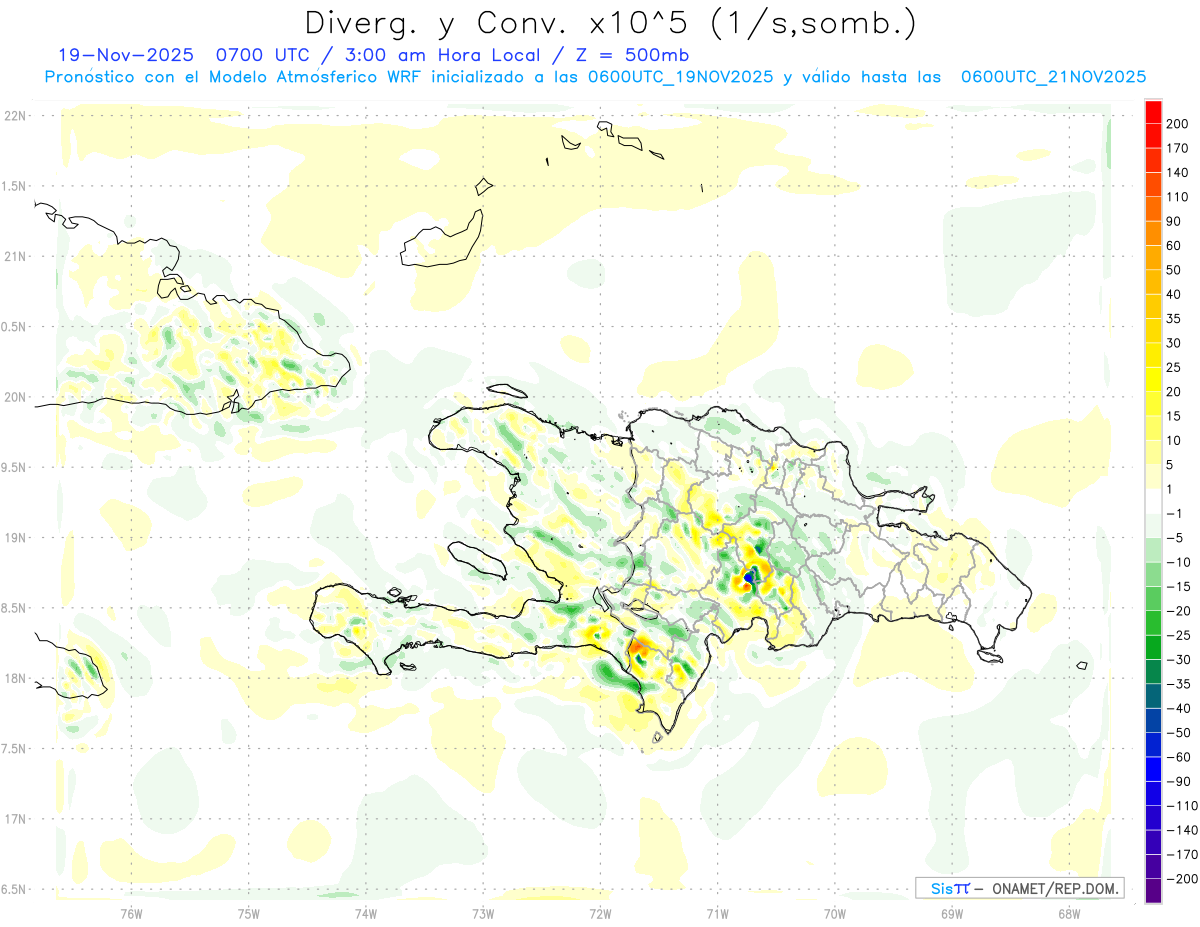Image resolution: width=1200 pixels, height=927 pixels.
Task: Click the '0600UTC_19NOV2025' initialization time
Action: pos(680,77)
